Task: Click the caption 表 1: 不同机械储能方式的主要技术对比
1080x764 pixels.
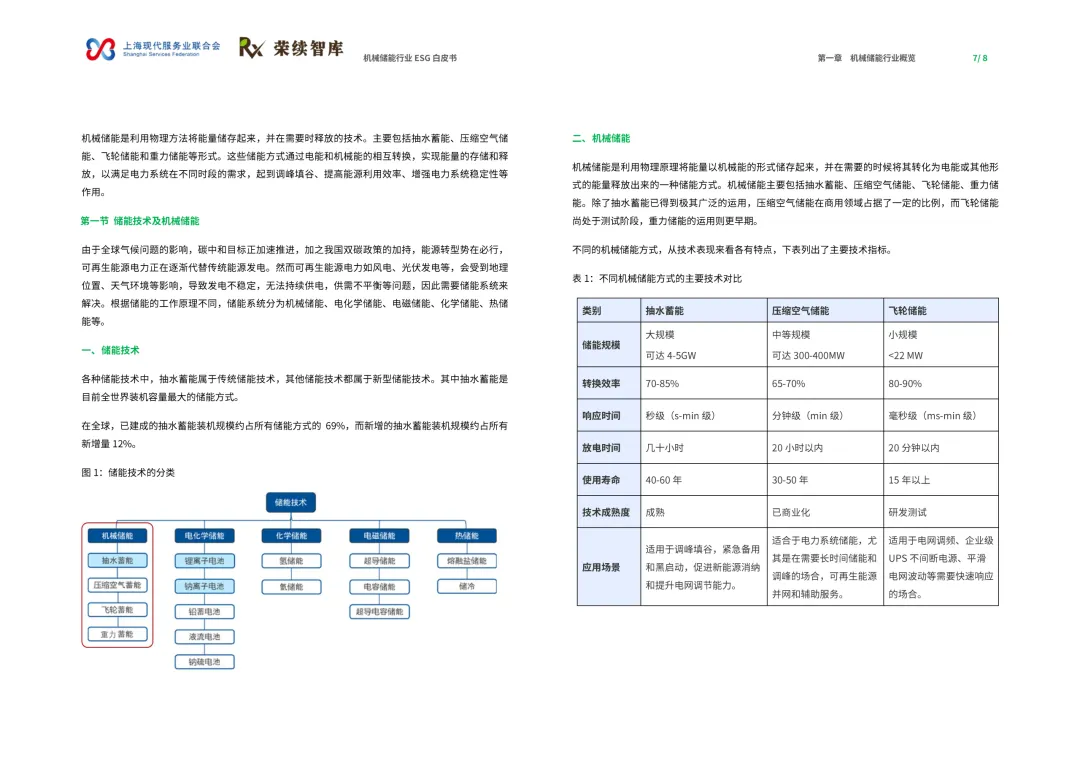Action: pos(657,279)
